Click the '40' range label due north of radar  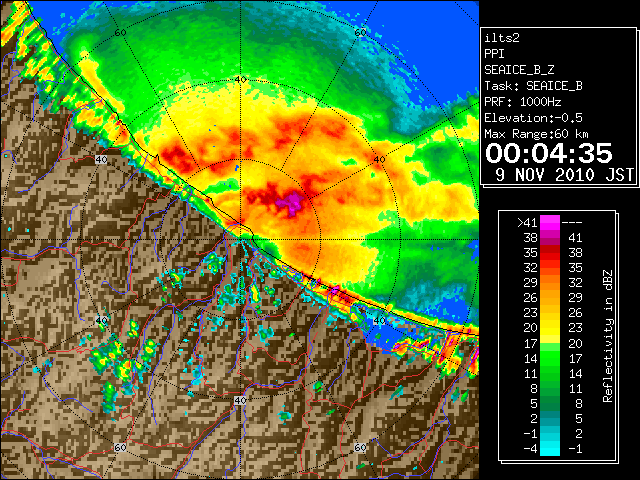click(241, 80)
